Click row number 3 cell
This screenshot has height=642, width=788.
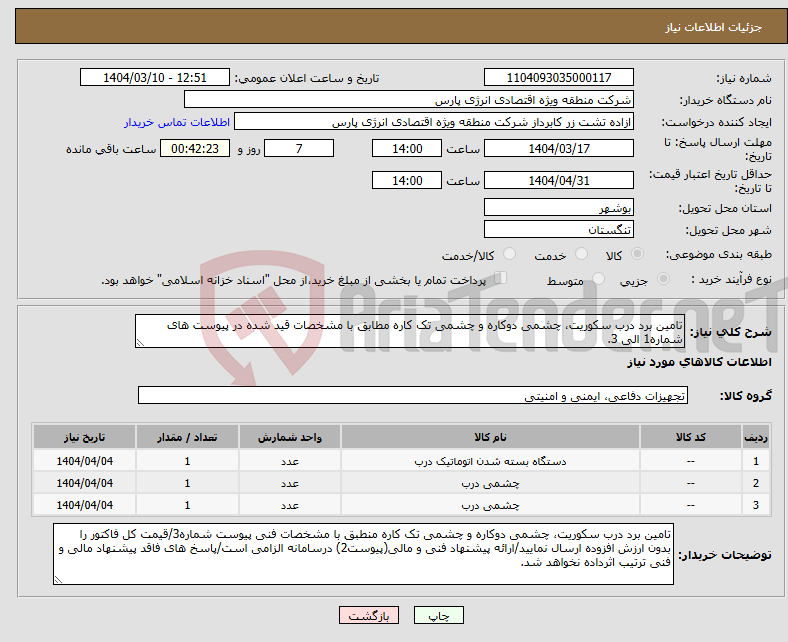pyautogui.click(x=755, y=505)
